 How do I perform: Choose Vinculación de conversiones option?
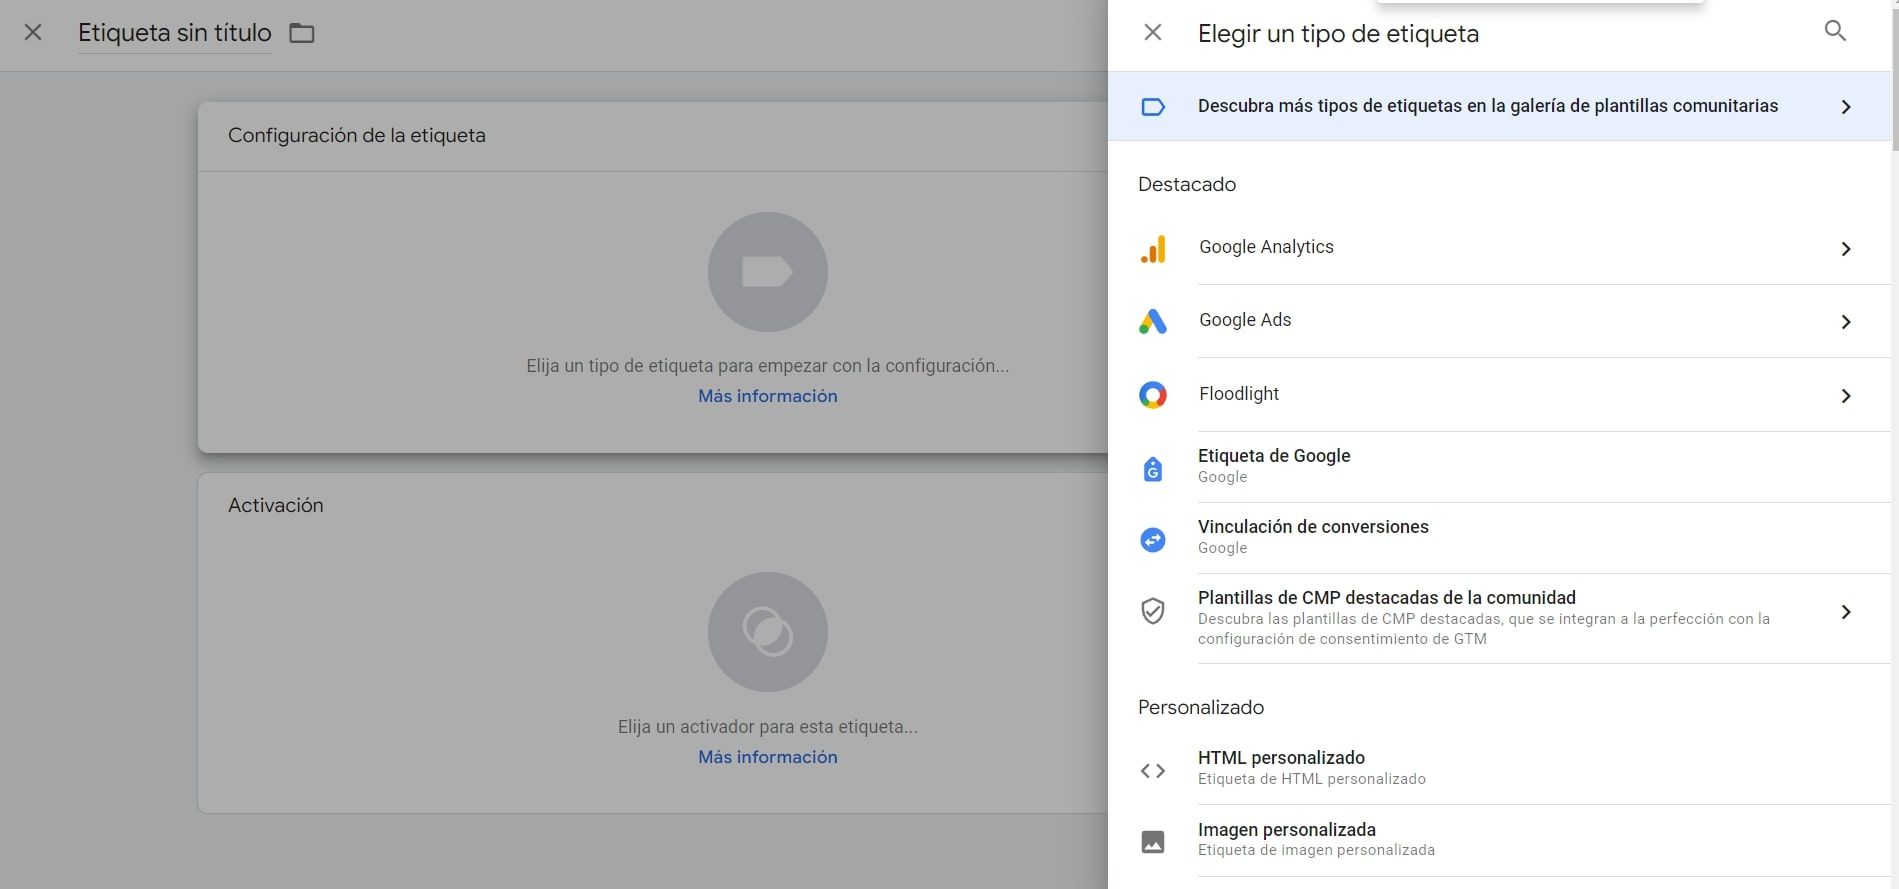click(1499, 538)
